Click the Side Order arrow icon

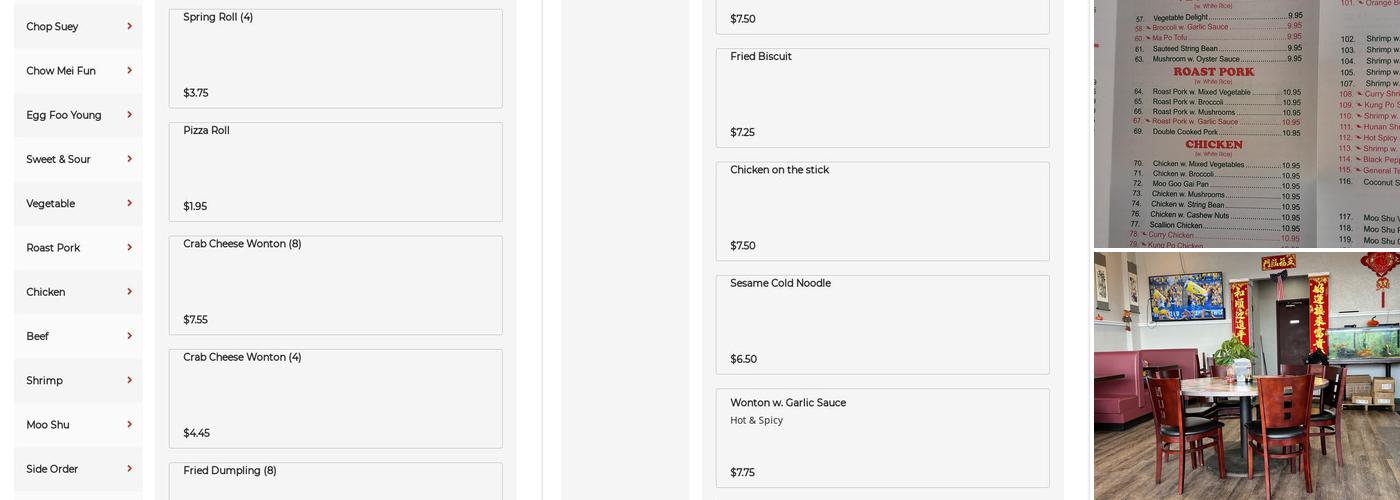pyautogui.click(x=129, y=468)
